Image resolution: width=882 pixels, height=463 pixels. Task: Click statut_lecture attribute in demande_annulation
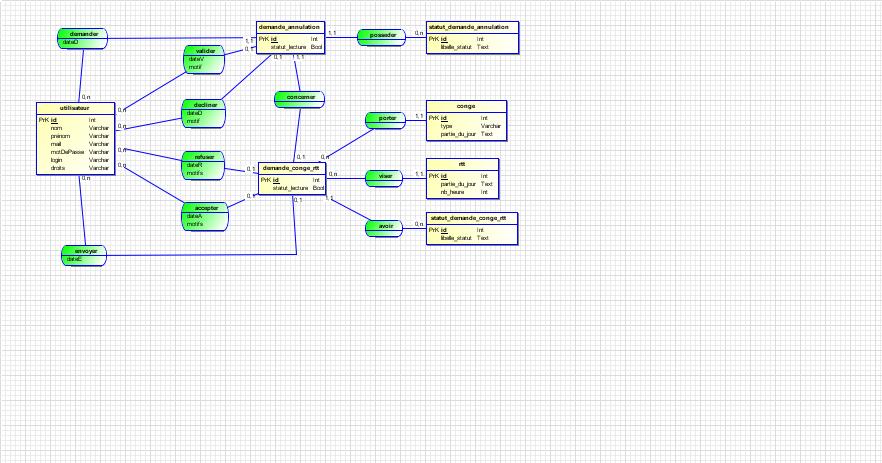(x=291, y=47)
